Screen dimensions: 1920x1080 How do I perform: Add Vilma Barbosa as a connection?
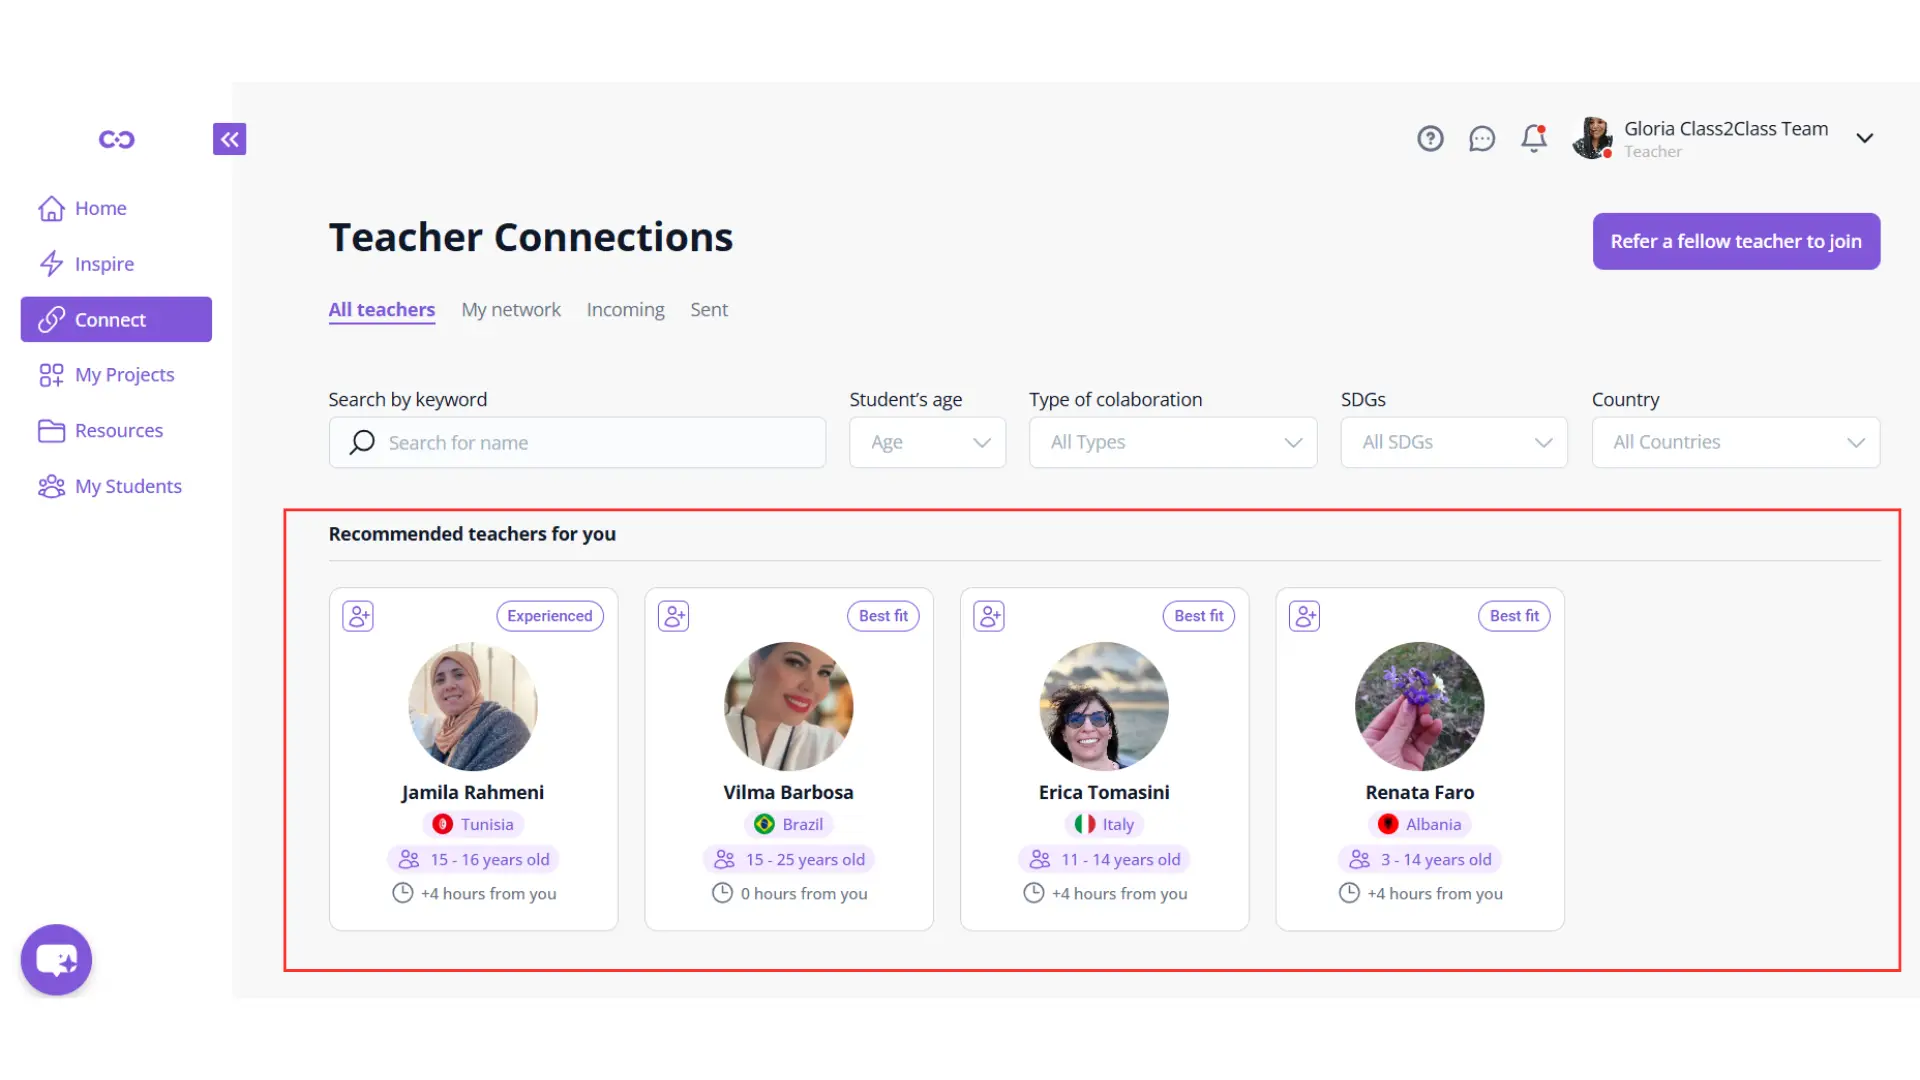pyautogui.click(x=674, y=616)
